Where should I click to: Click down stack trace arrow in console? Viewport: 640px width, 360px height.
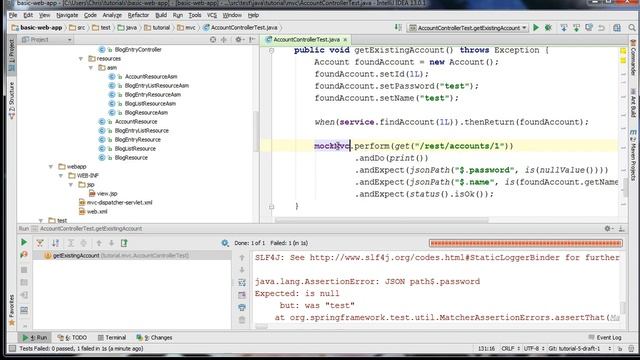click(x=242, y=270)
